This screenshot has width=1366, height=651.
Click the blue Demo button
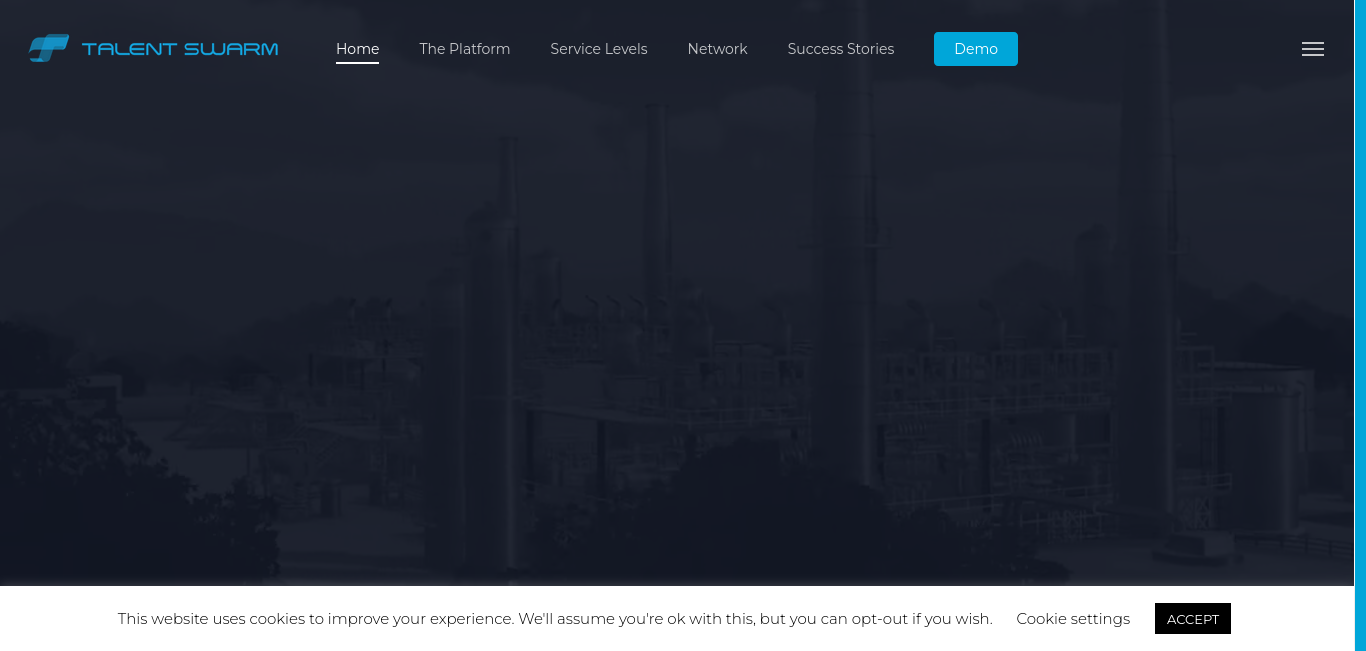pos(975,49)
